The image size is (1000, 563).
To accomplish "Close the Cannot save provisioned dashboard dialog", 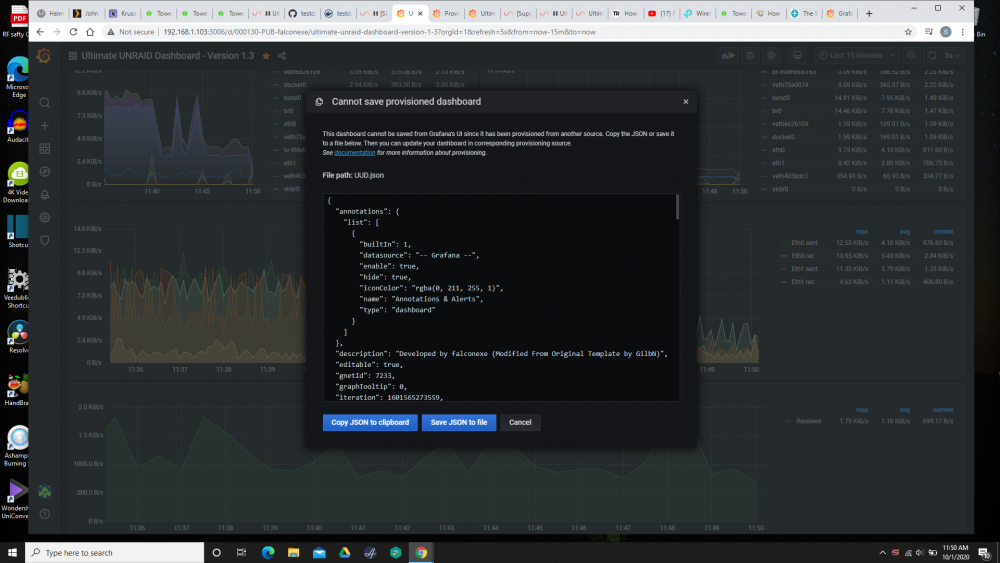I will click(686, 101).
